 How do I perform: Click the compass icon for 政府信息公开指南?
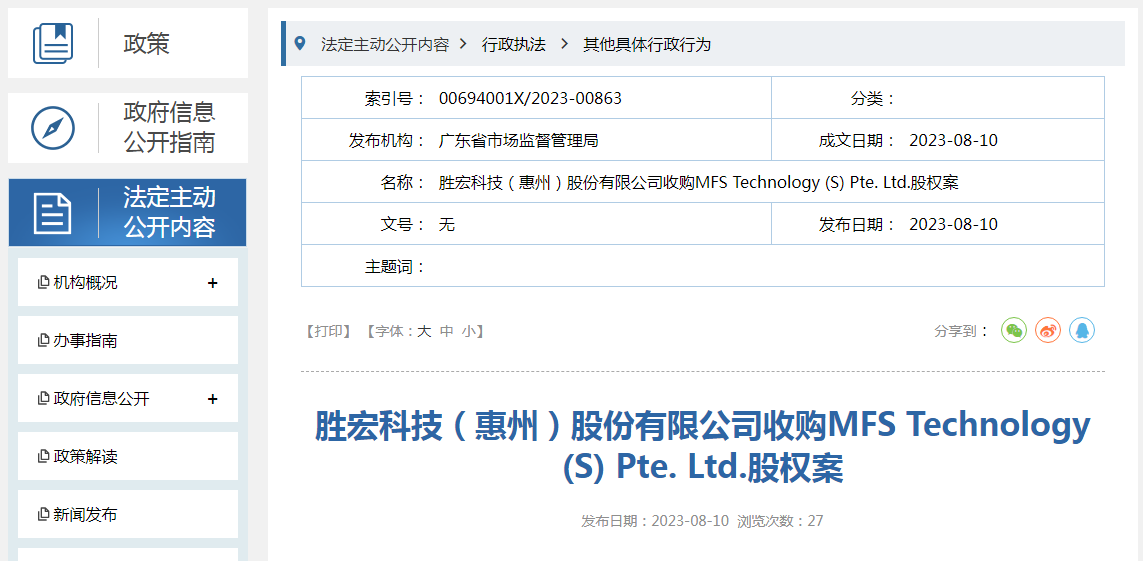coord(52,128)
